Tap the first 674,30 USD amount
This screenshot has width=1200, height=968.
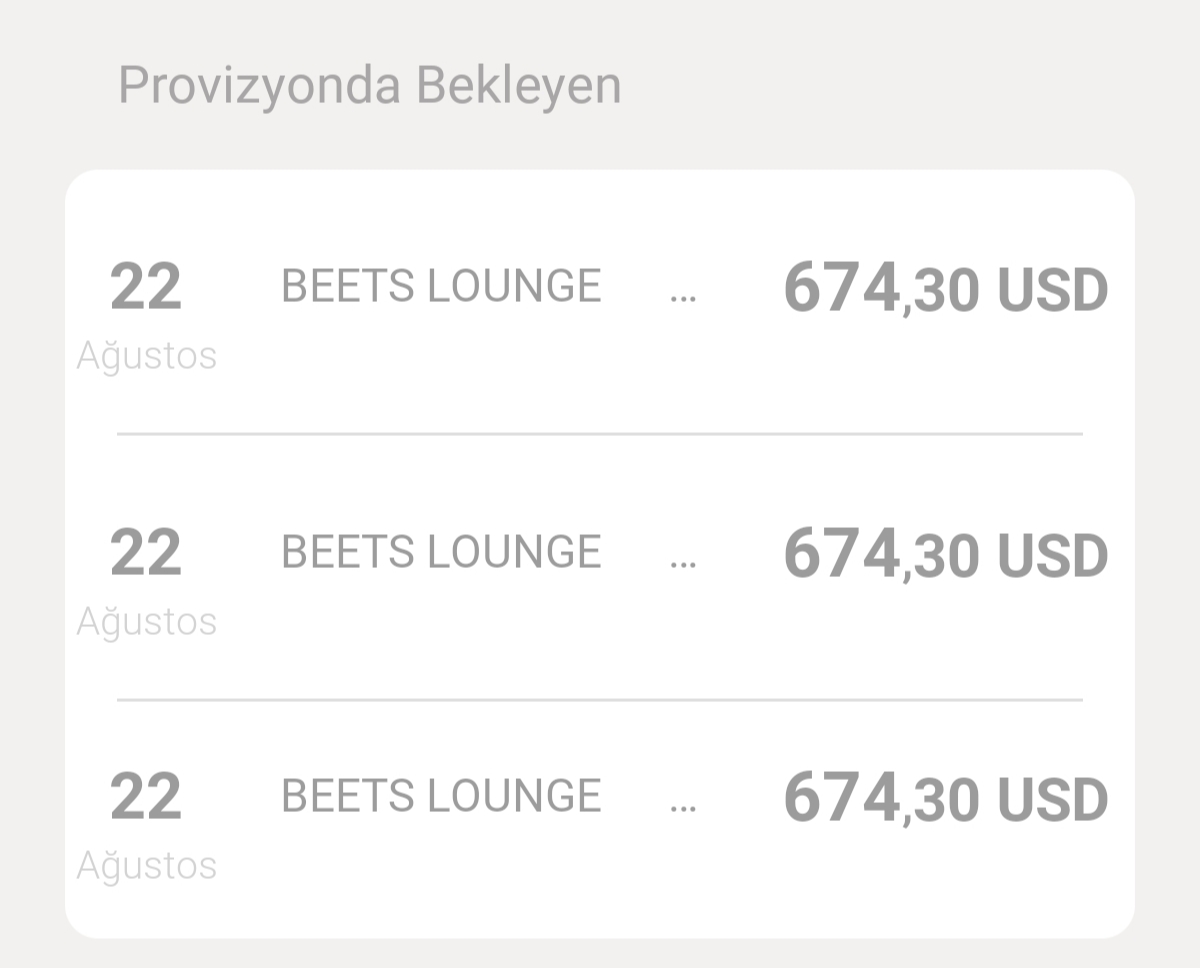click(946, 289)
